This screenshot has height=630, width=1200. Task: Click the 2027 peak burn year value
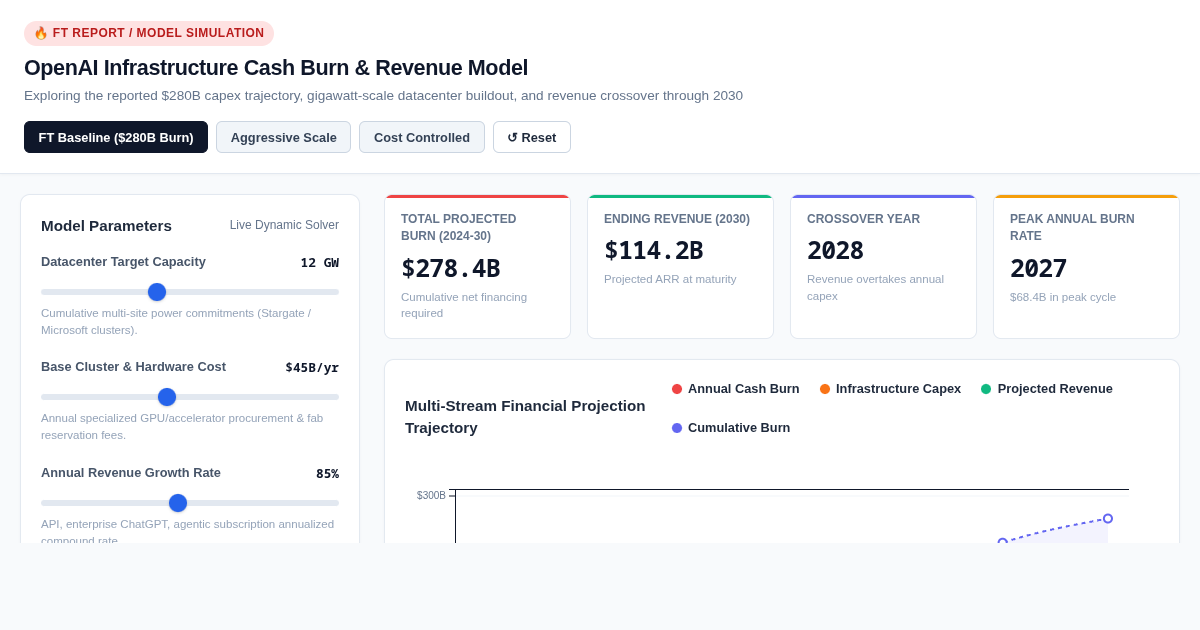click(x=1039, y=269)
